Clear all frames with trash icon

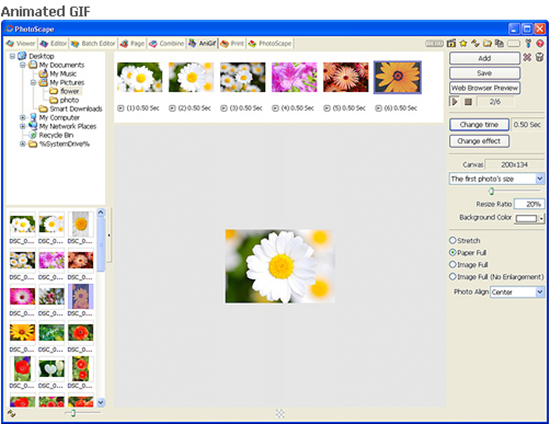pos(539,57)
